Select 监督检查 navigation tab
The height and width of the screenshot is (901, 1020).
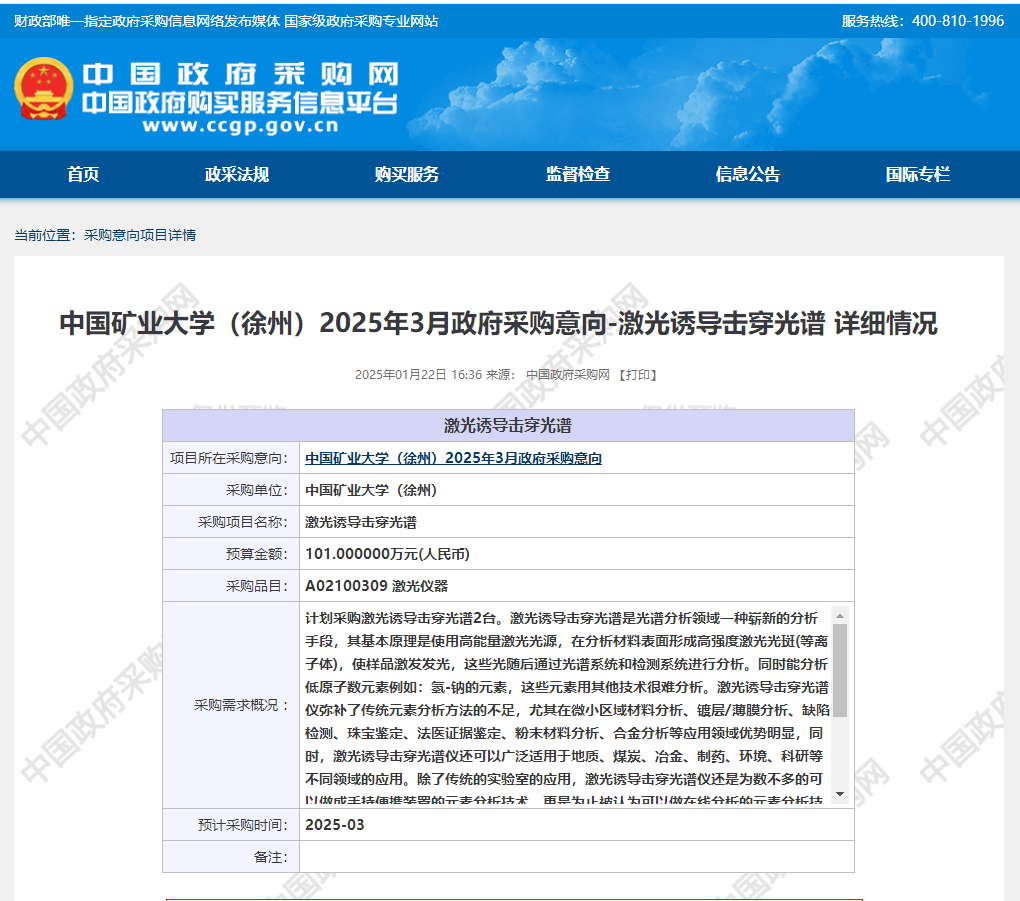(x=578, y=174)
